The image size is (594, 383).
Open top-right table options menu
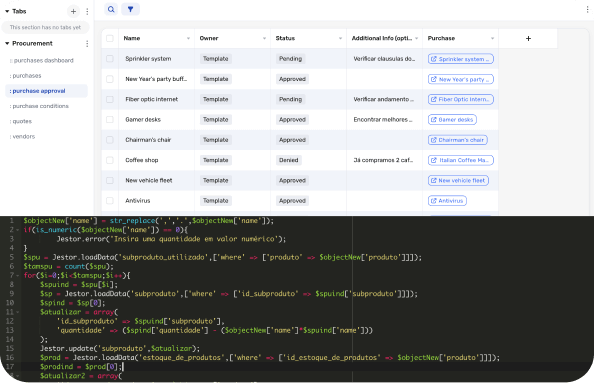coord(587,9)
